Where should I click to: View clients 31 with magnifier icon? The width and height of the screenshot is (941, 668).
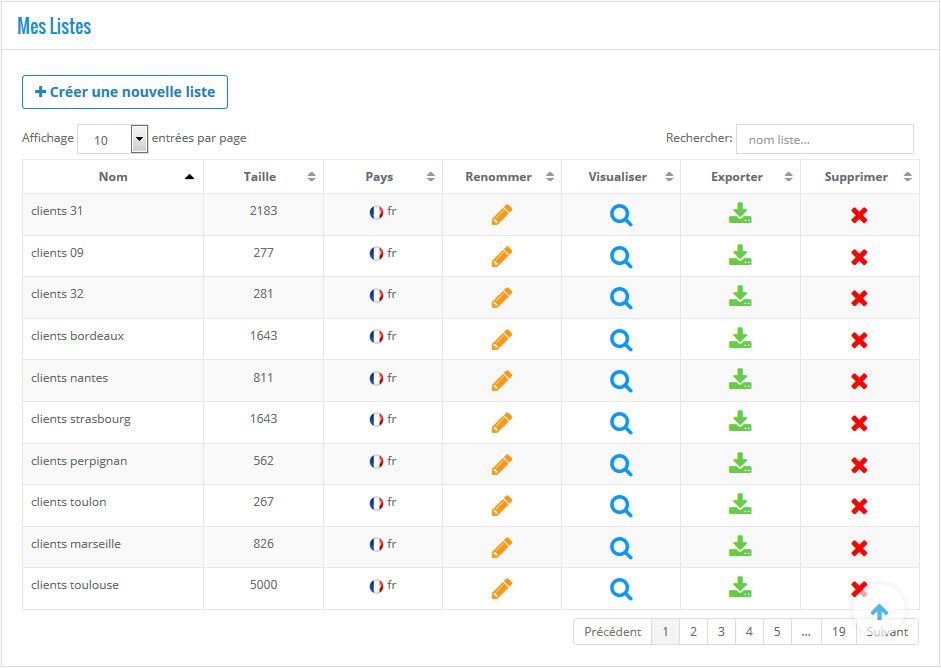pyautogui.click(x=621, y=215)
